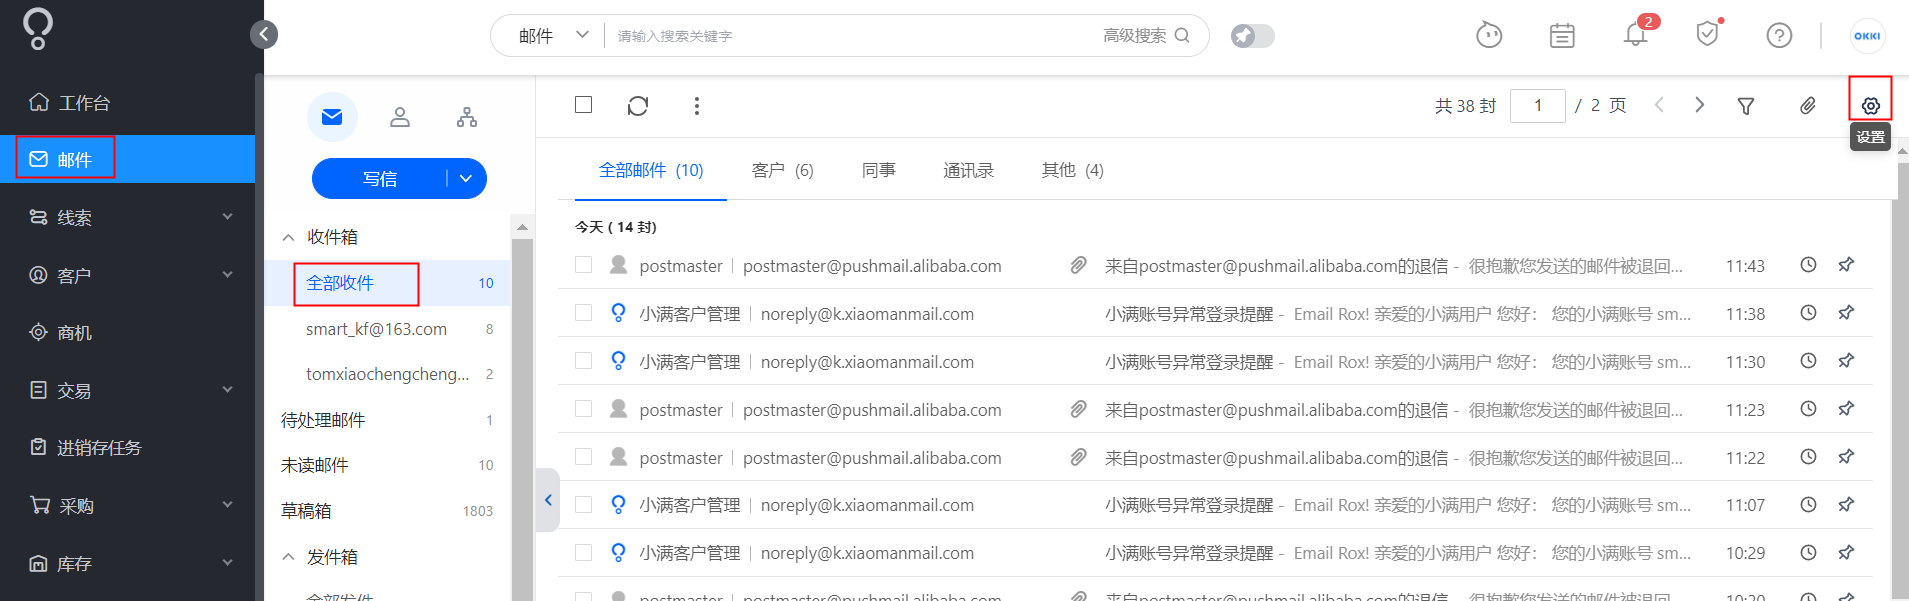Tick the select-all mail checkbox
1909x601 pixels.
click(x=584, y=105)
